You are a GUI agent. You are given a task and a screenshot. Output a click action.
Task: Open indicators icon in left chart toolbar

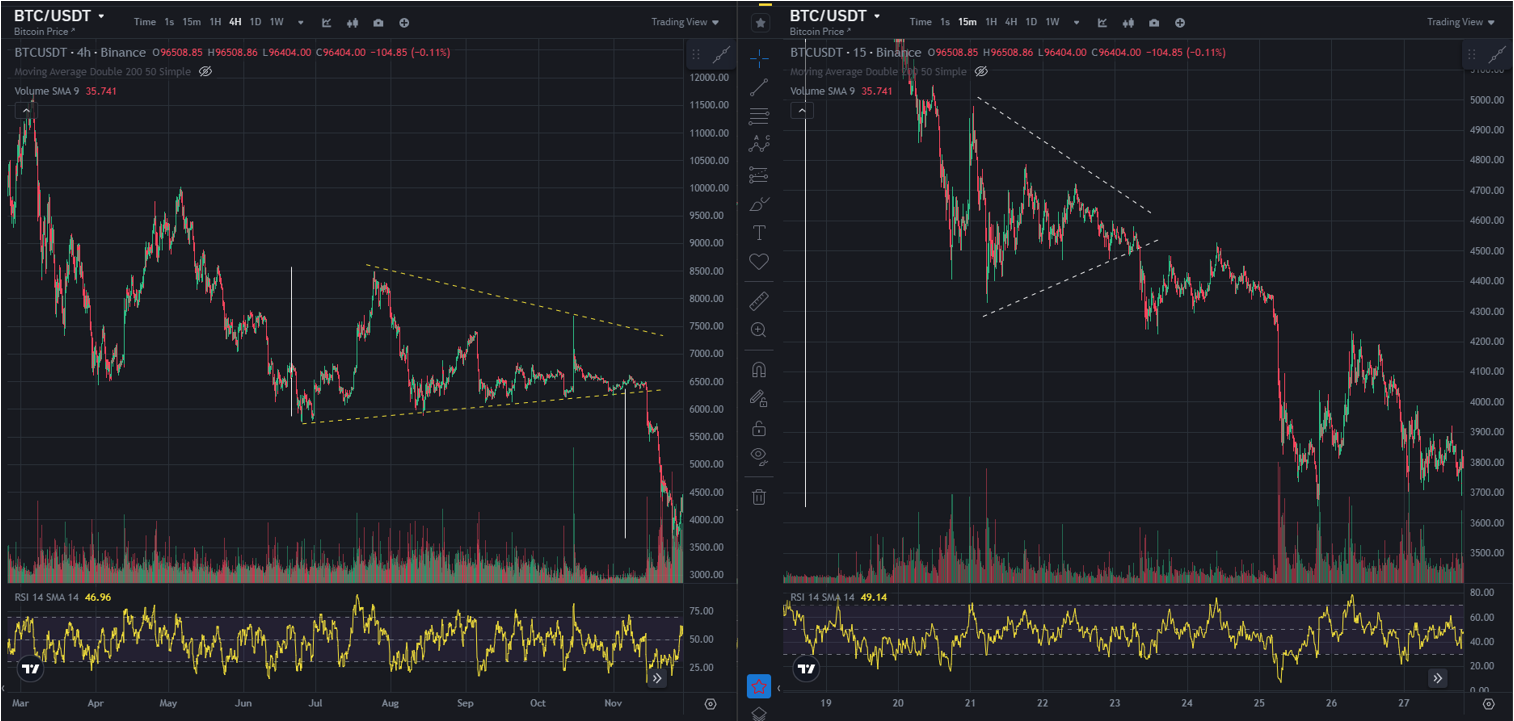tap(327, 22)
